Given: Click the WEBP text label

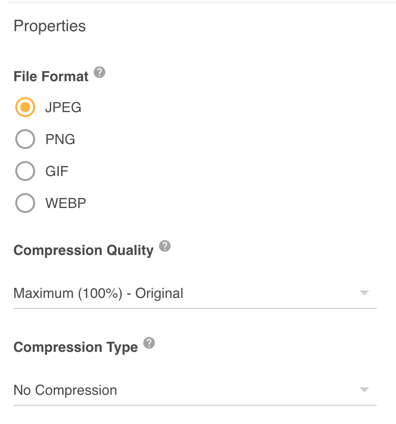Looking at the screenshot, I should pos(66,203).
